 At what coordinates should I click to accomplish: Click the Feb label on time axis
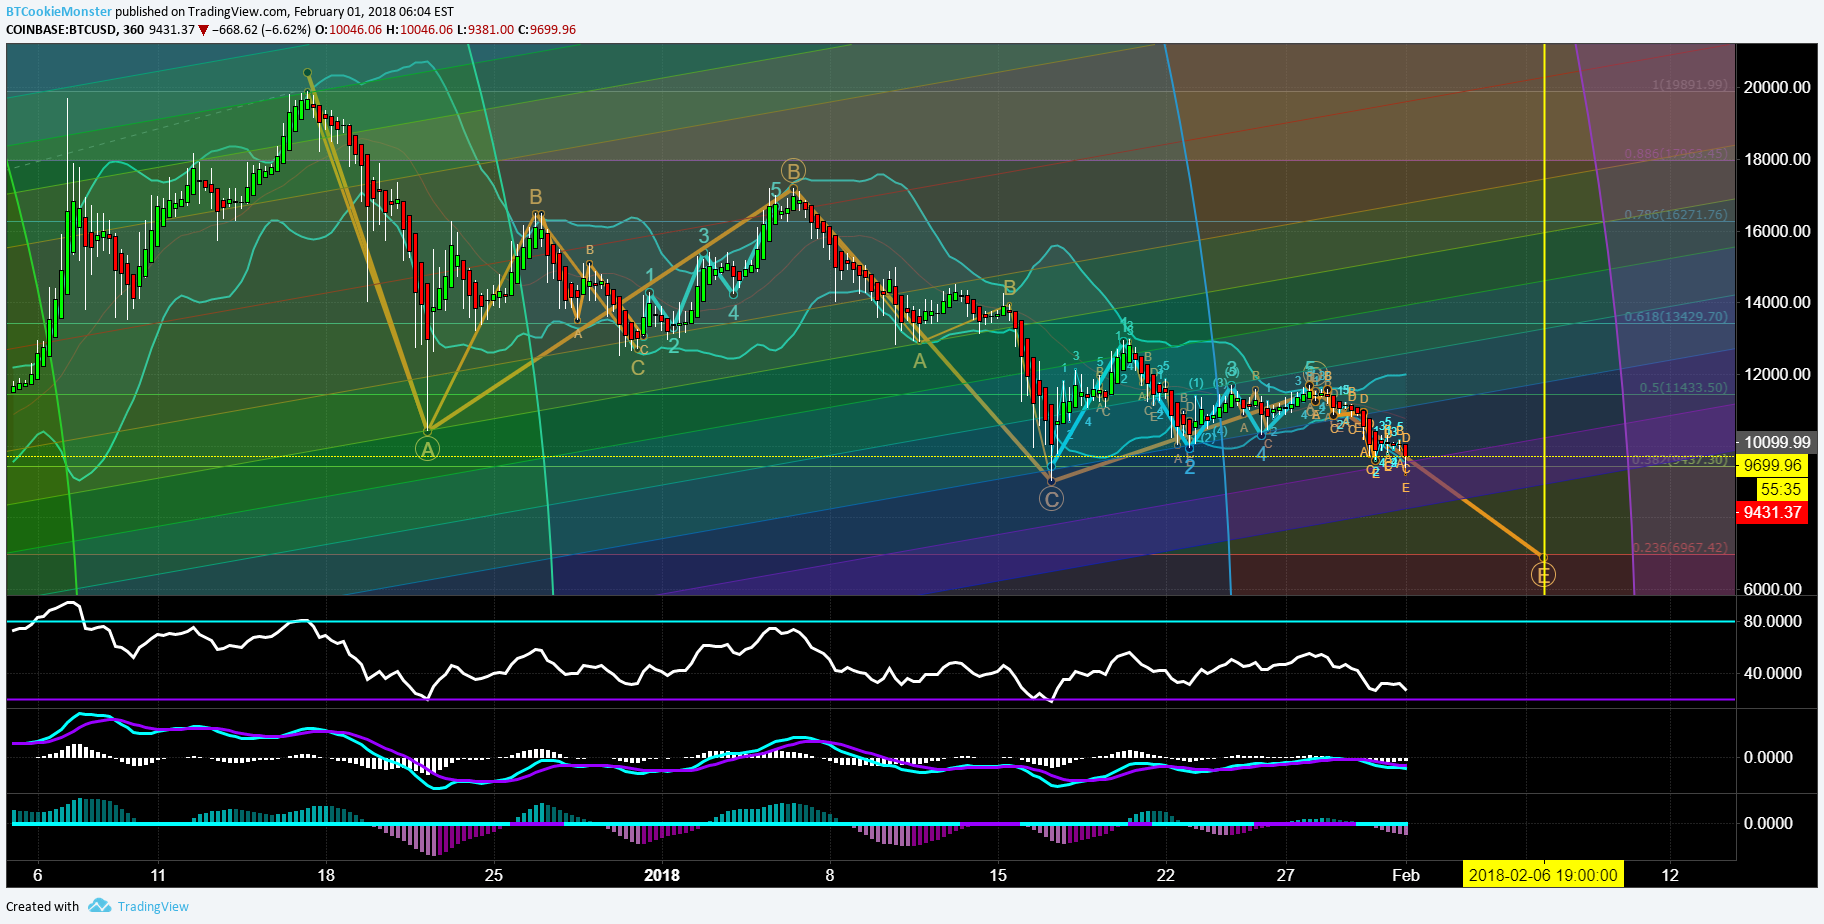(x=1406, y=875)
